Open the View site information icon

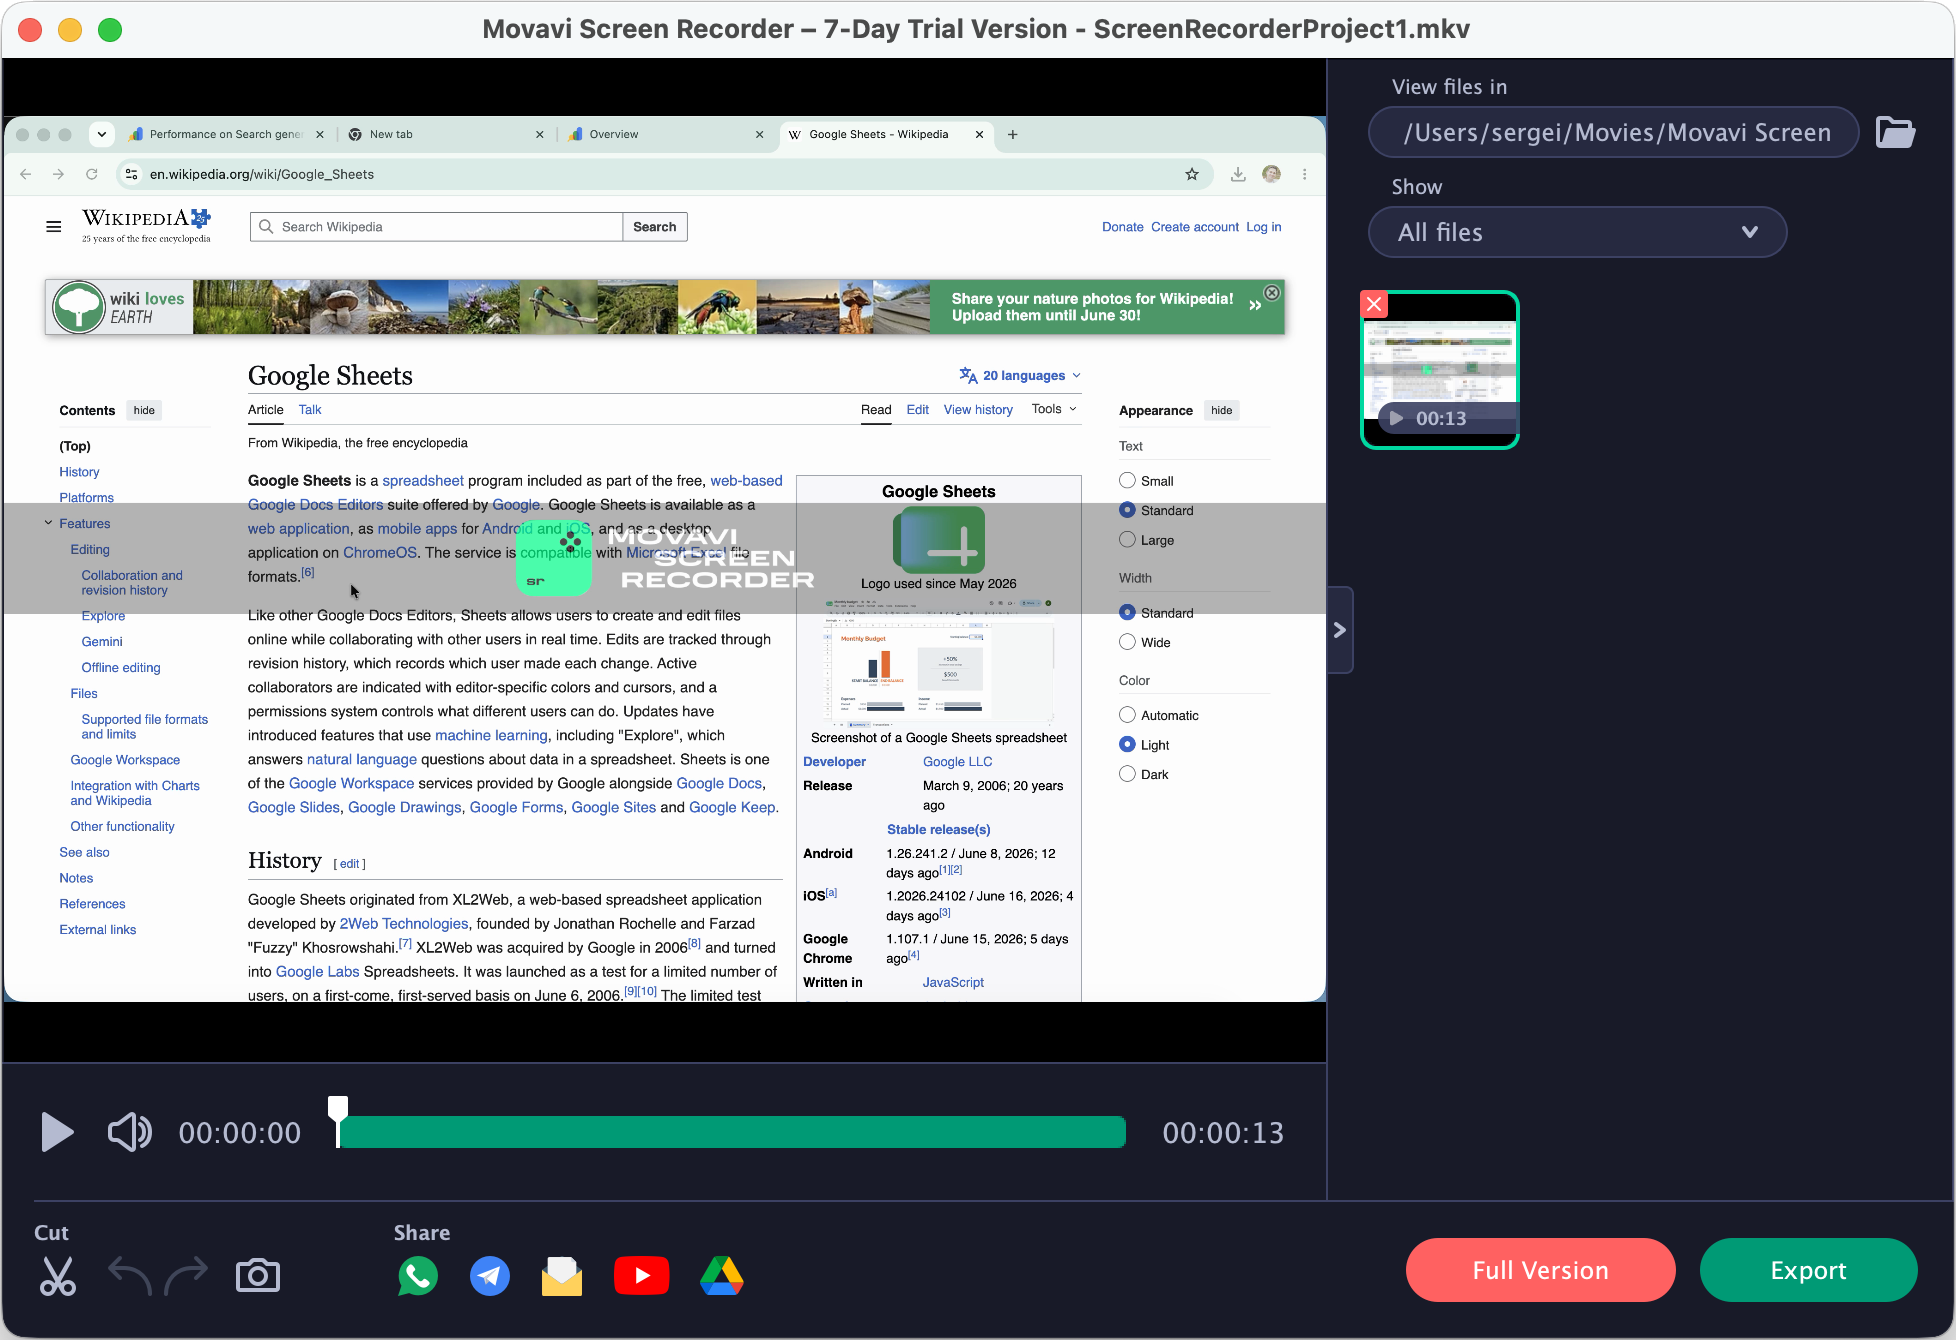click(131, 174)
